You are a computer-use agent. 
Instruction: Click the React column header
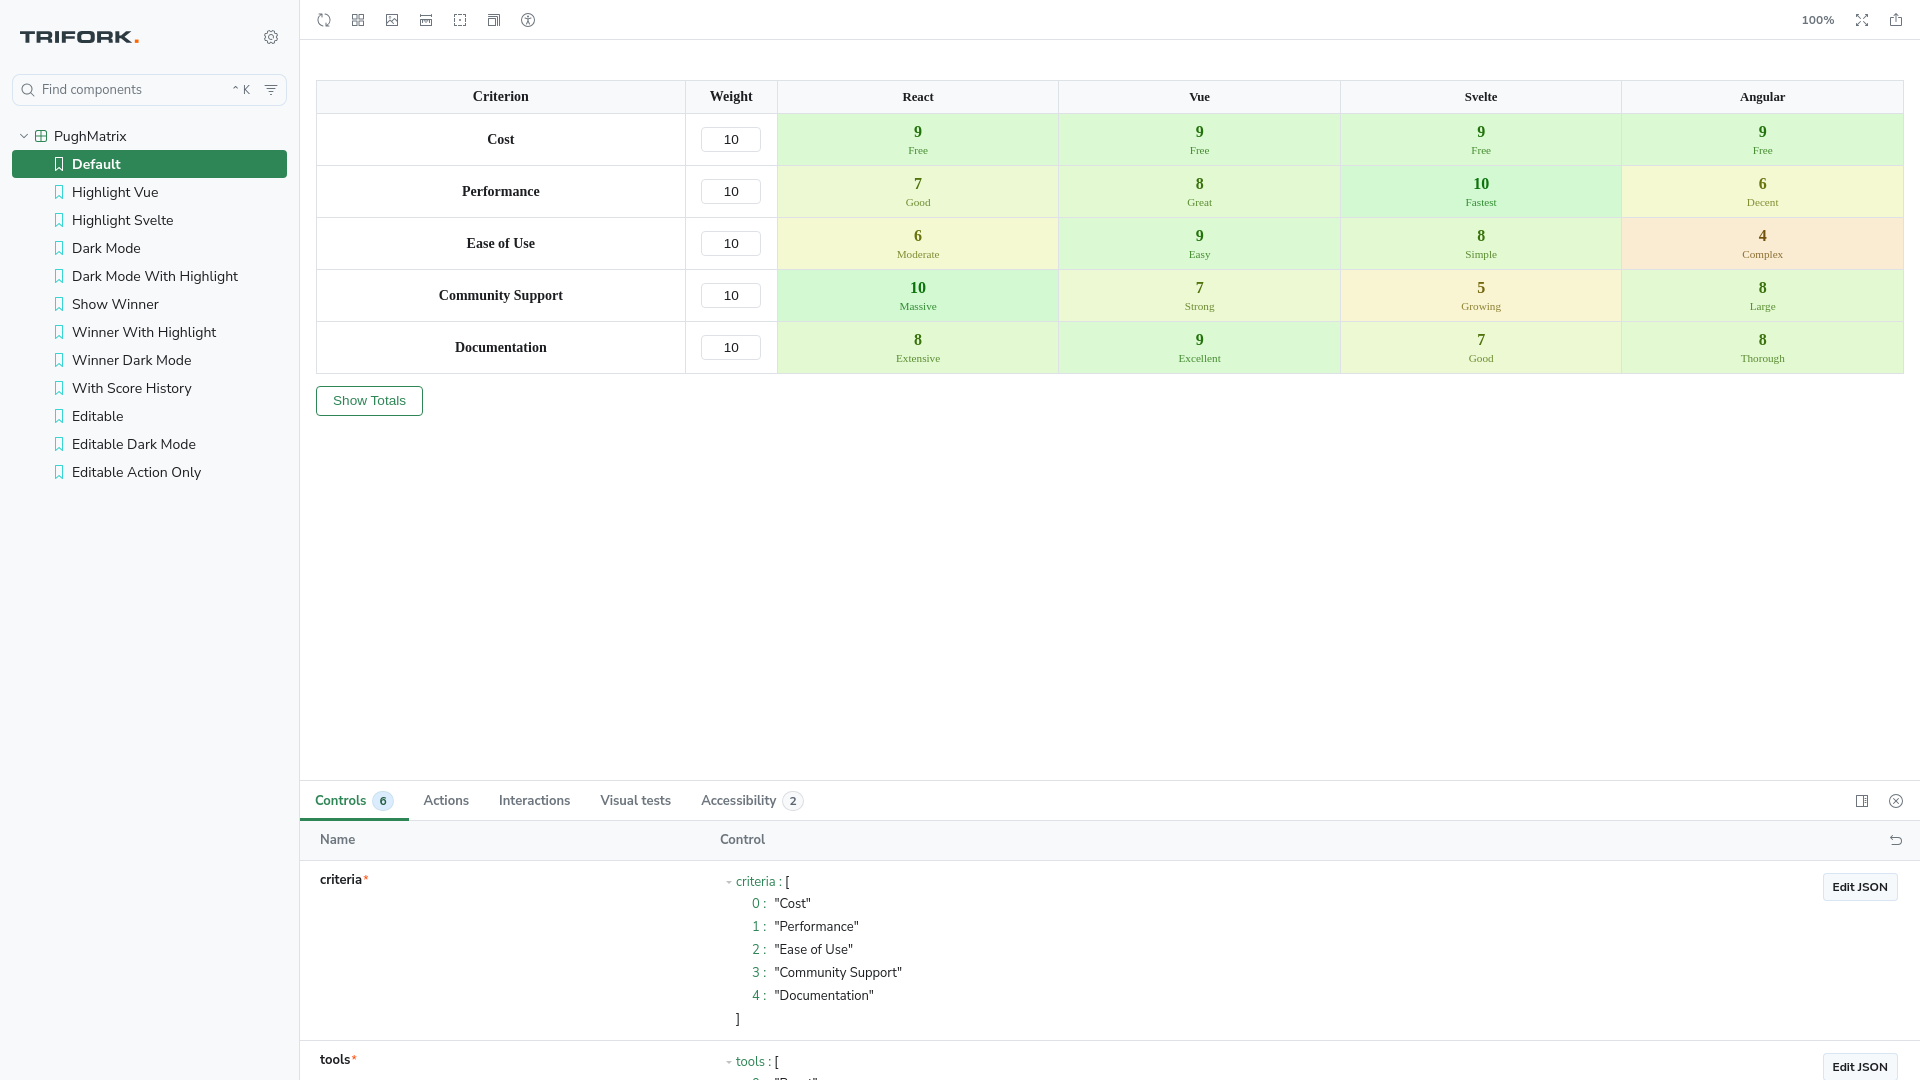tap(918, 97)
